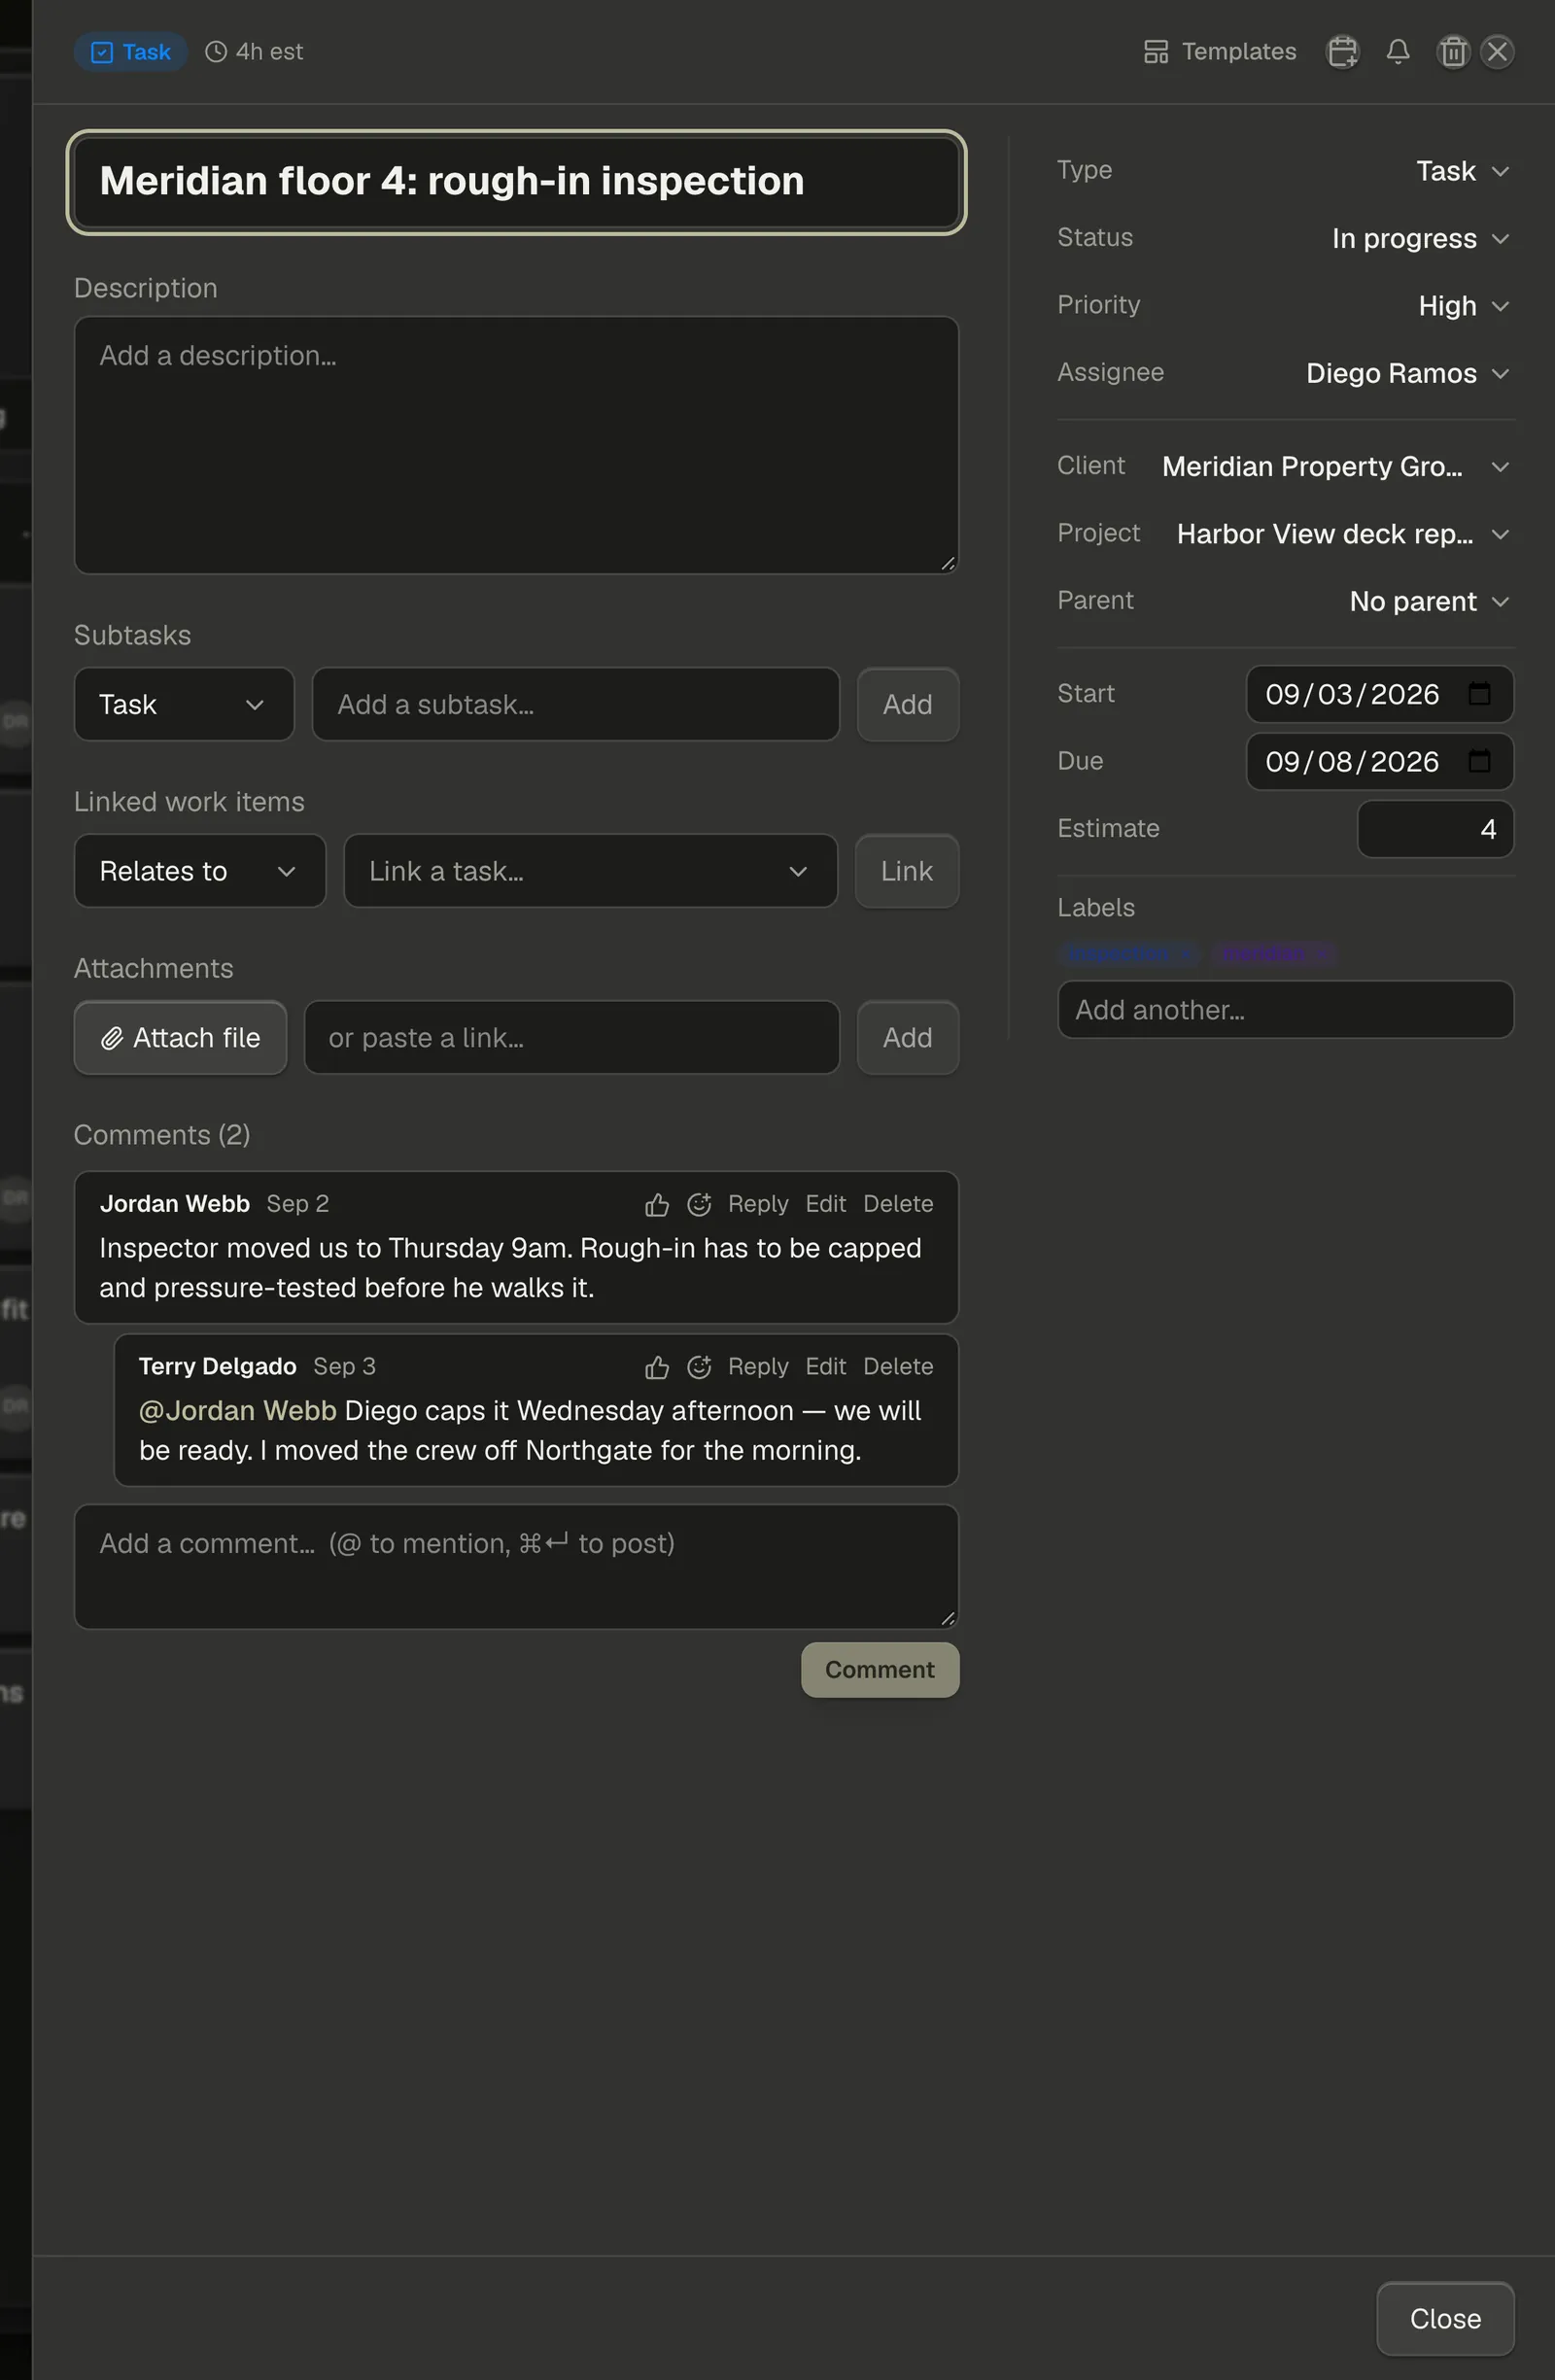Click Add next to paste link field
This screenshot has width=1555, height=2380.
[907, 1038]
